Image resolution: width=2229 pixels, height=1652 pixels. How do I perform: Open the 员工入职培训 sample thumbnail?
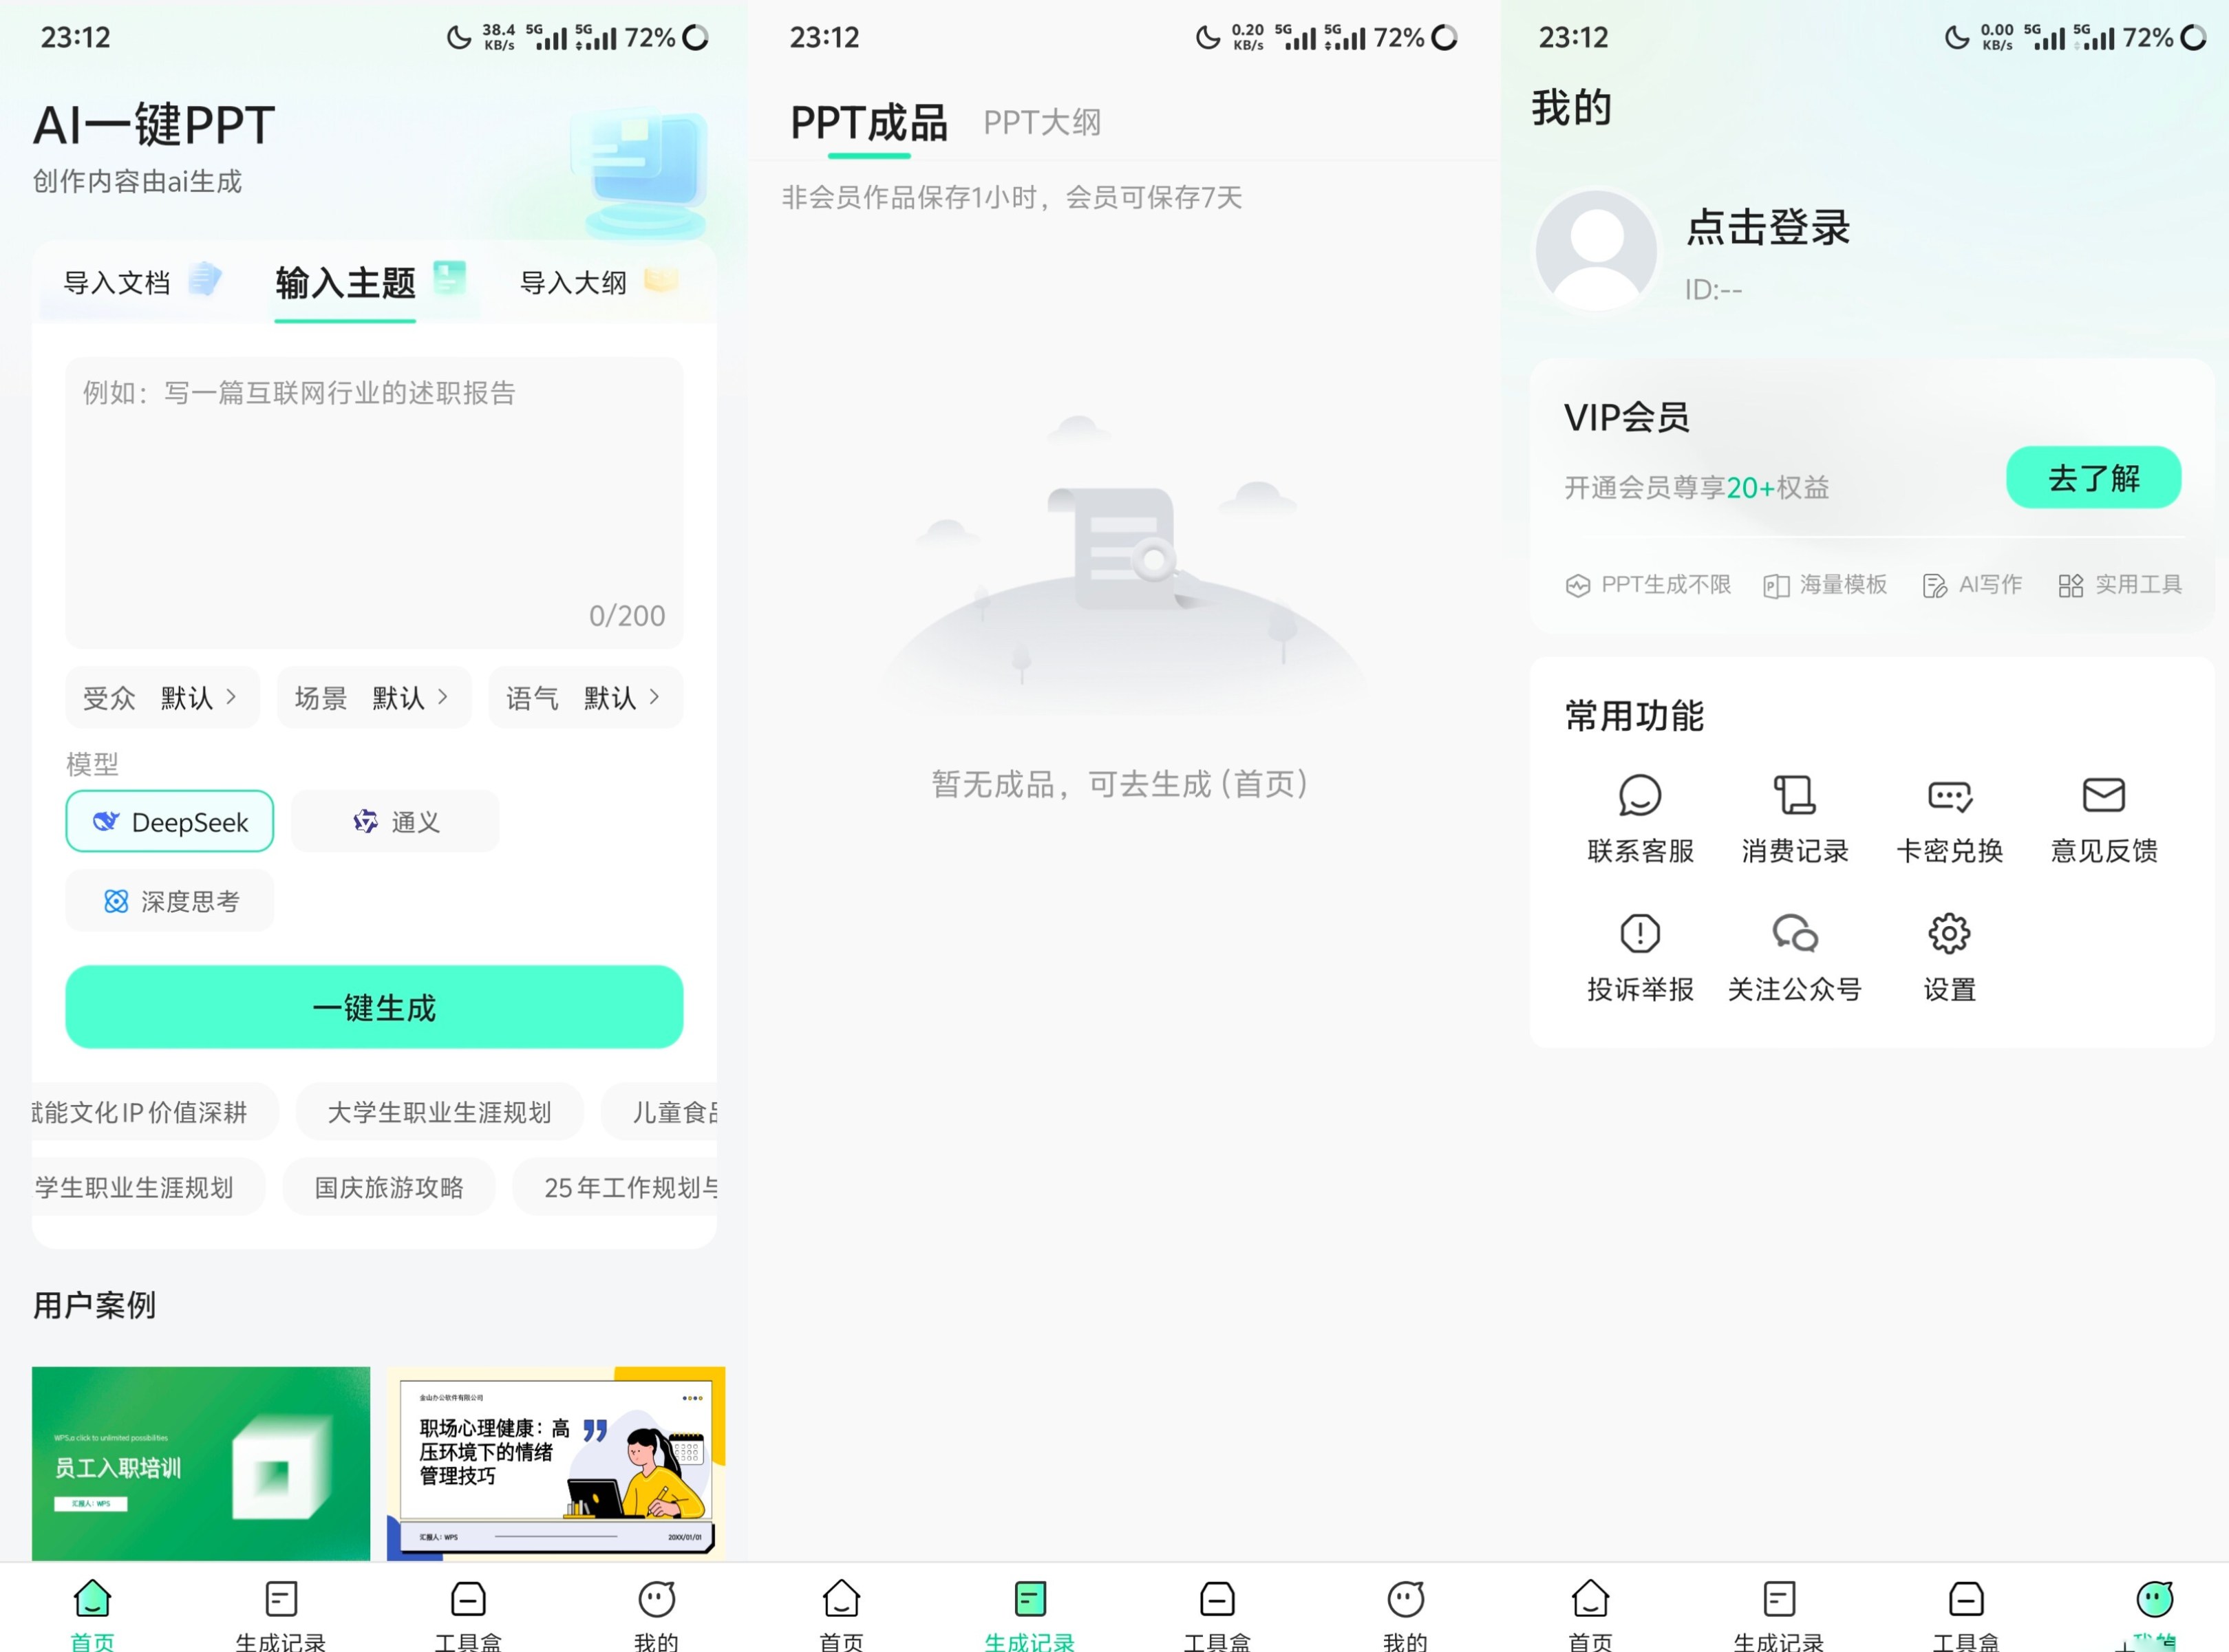(201, 1463)
